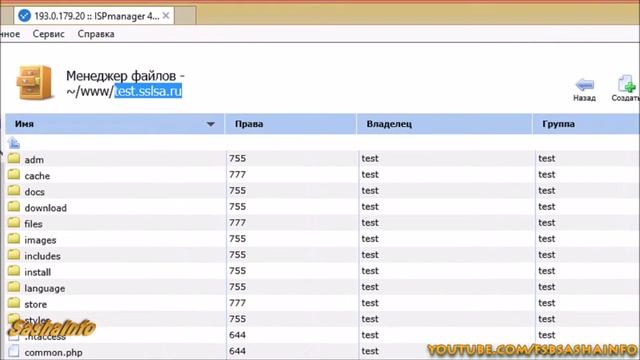Screen dimensions: 640x360
Task: Click the Создать new file icon
Action: (x=627, y=84)
